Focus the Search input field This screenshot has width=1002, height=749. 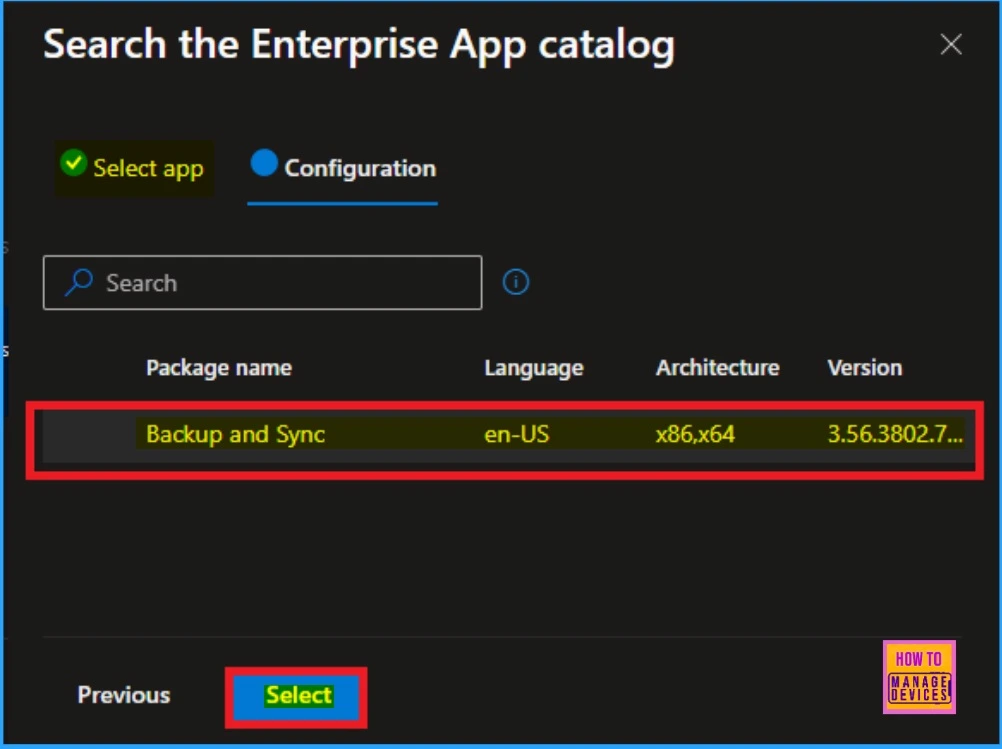coord(263,282)
